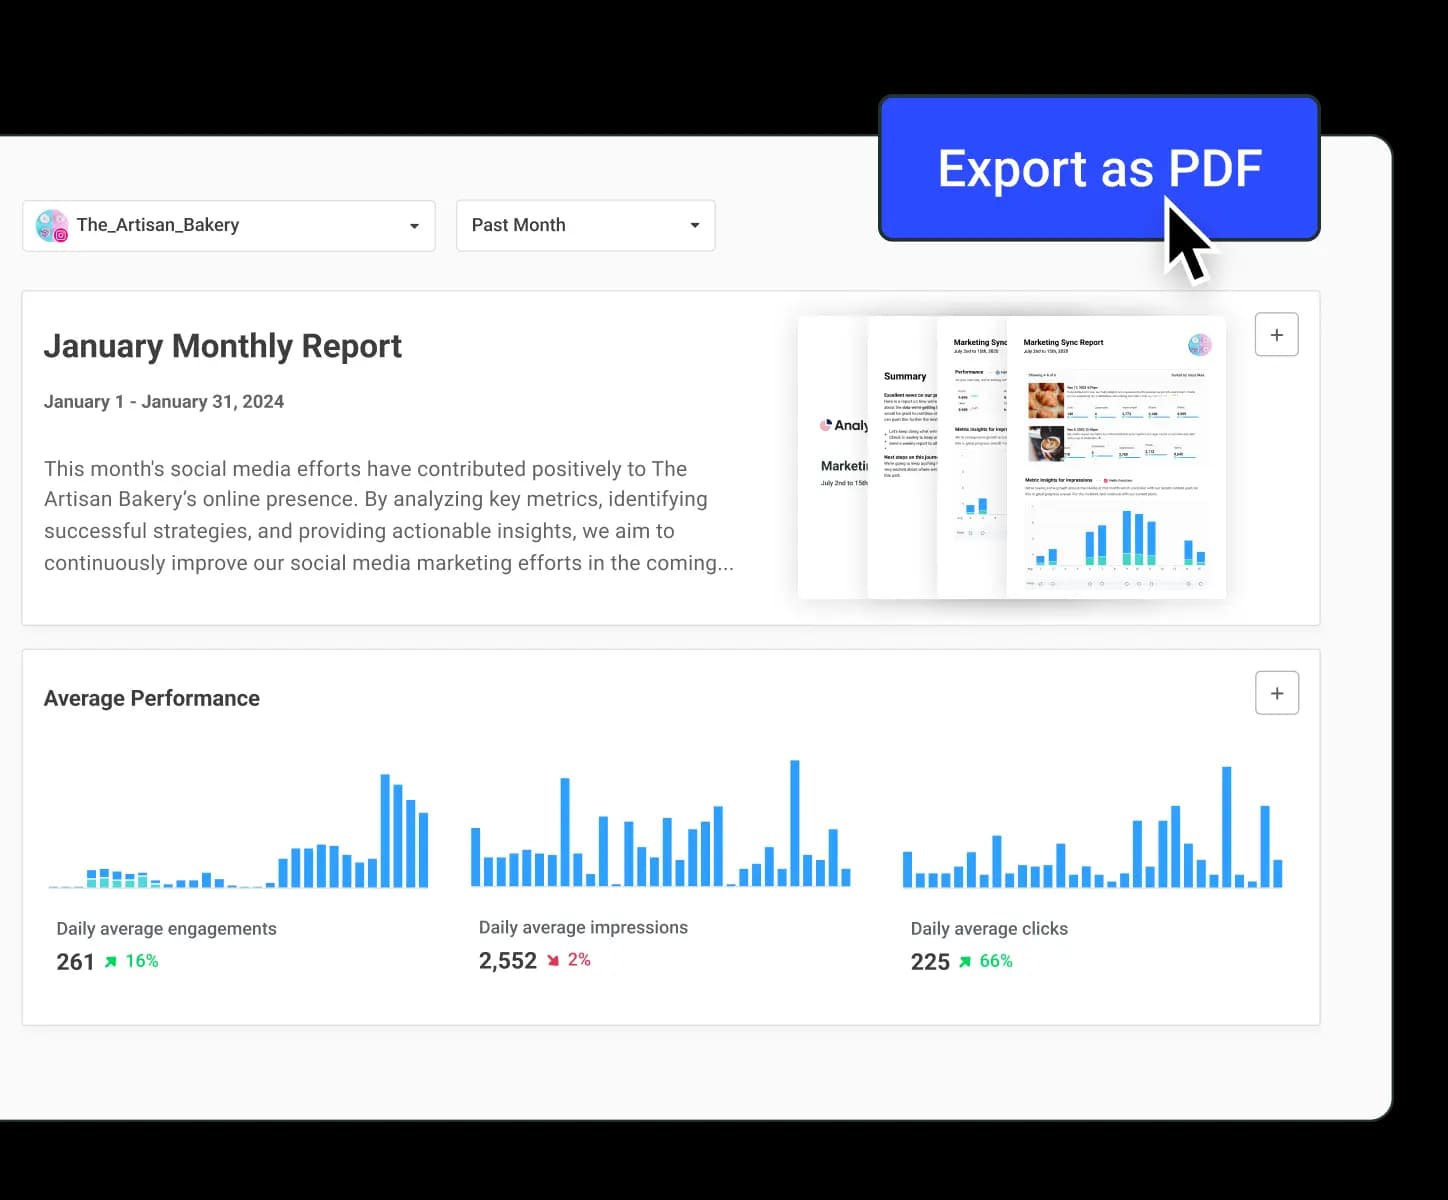The width and height of the screenshot is (1448, 1200).
Task: Click the green trend arrow beside 66%
Action: coord(964,962)
